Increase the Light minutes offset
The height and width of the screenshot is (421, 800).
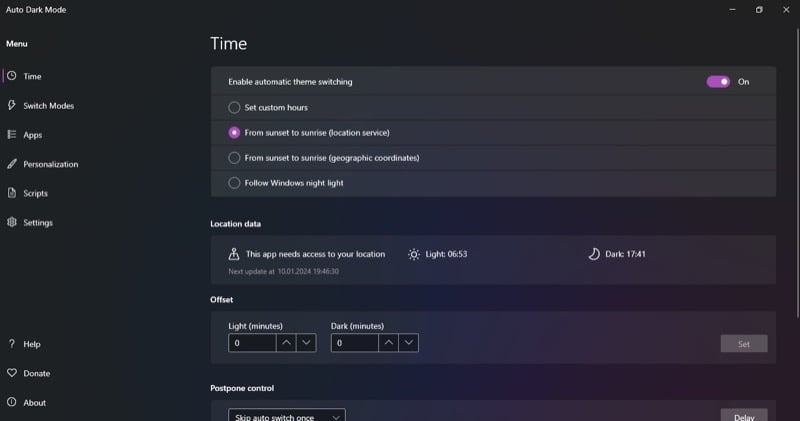tap(286, 343)
